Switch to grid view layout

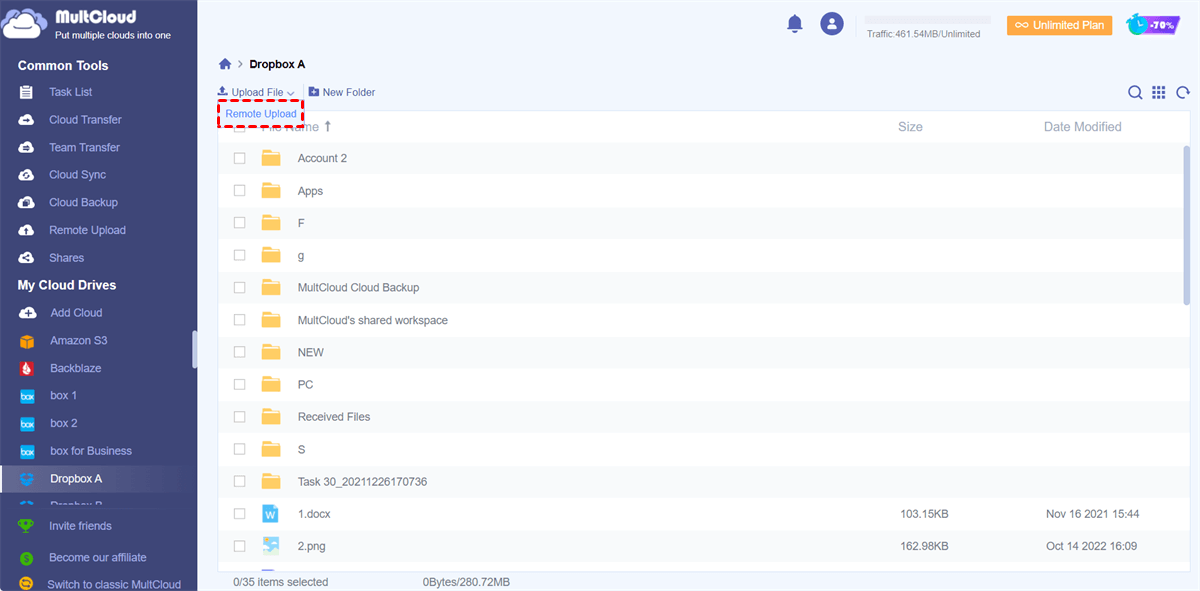coord(1159,92)
